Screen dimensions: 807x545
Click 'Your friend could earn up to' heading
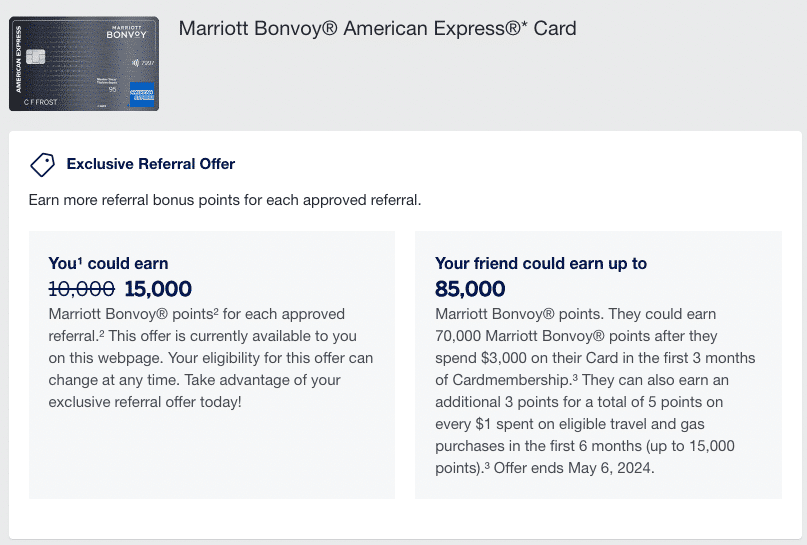point(541,263)
